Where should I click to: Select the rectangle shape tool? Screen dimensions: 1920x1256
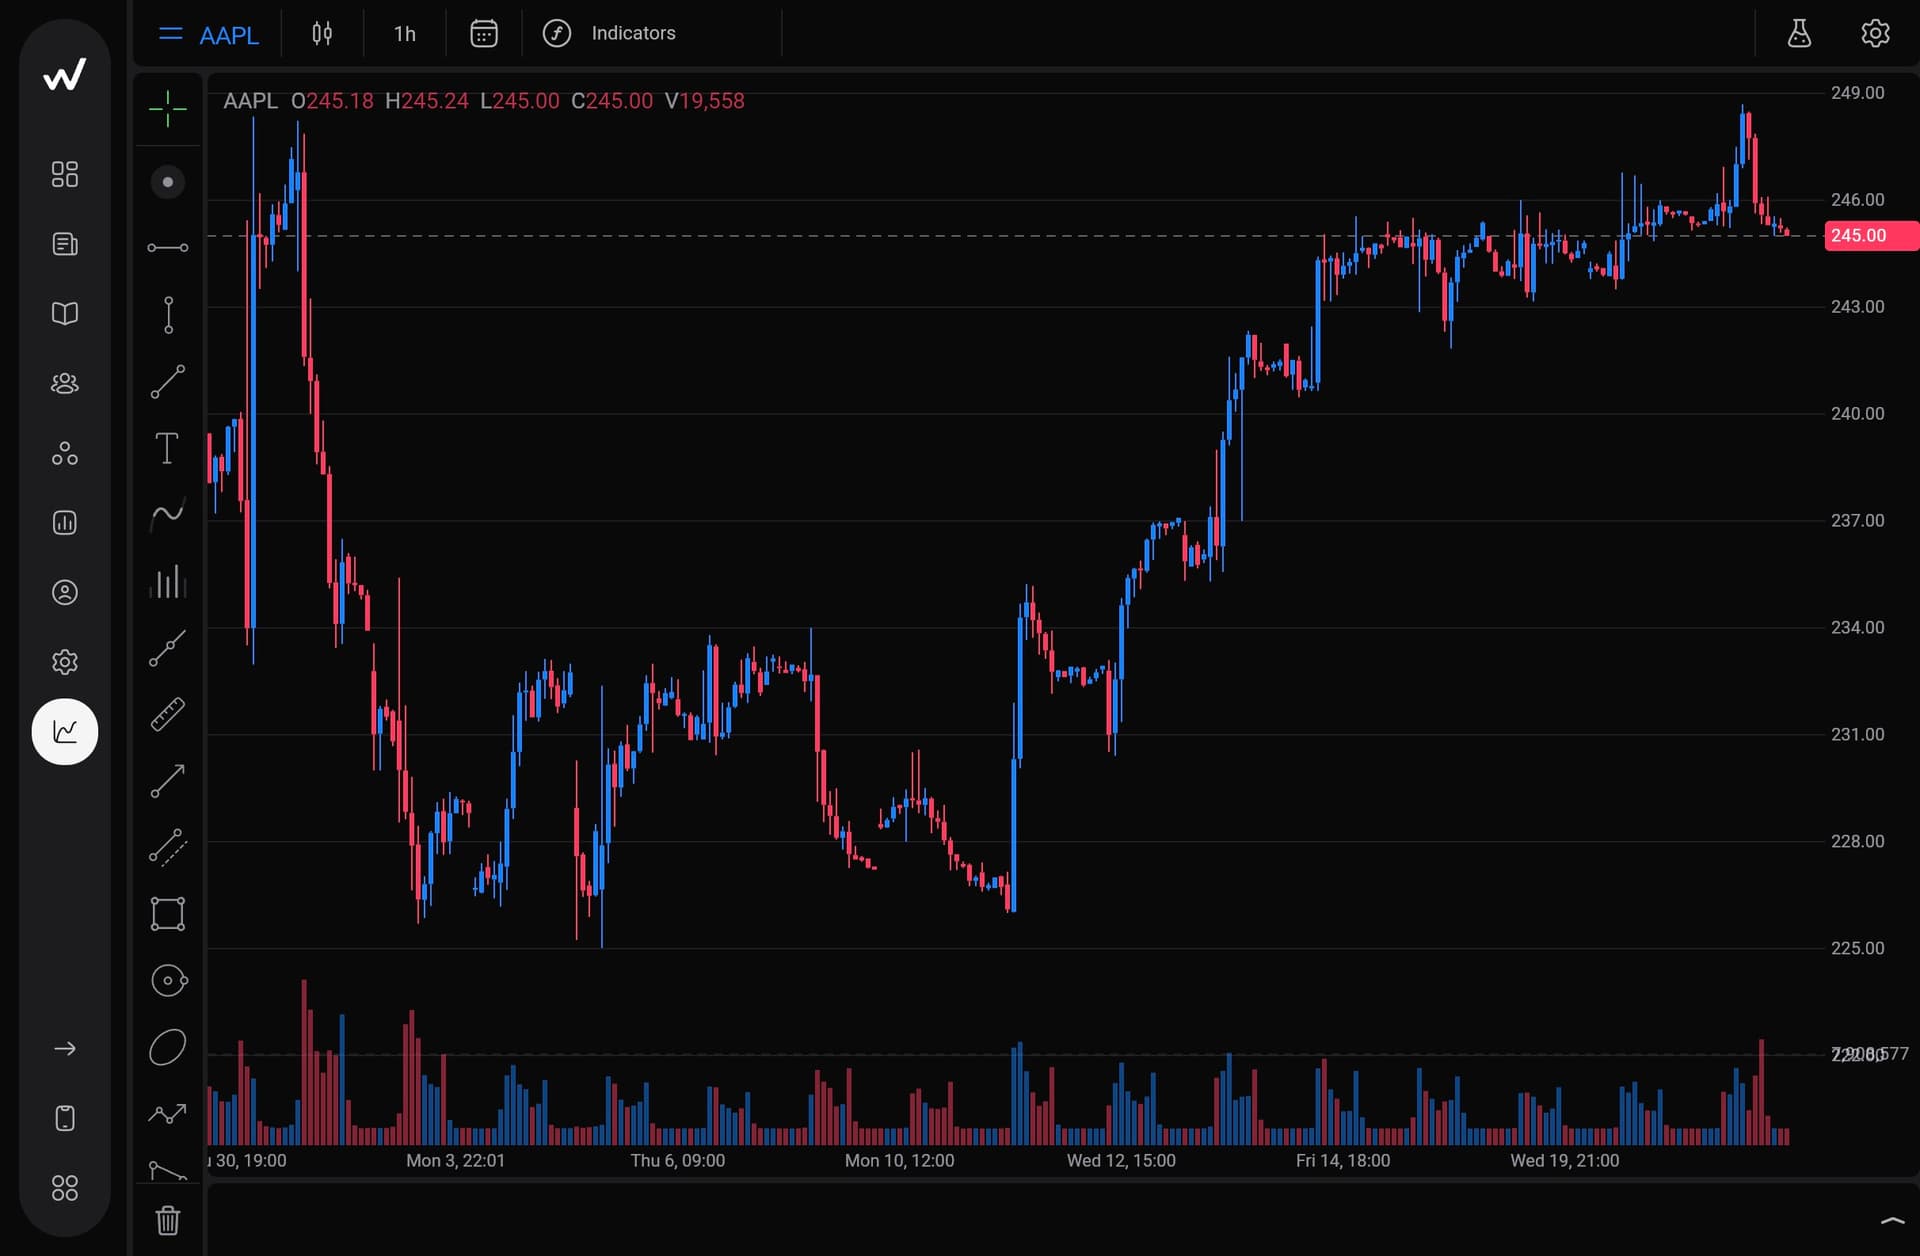[x=168, y=914]
